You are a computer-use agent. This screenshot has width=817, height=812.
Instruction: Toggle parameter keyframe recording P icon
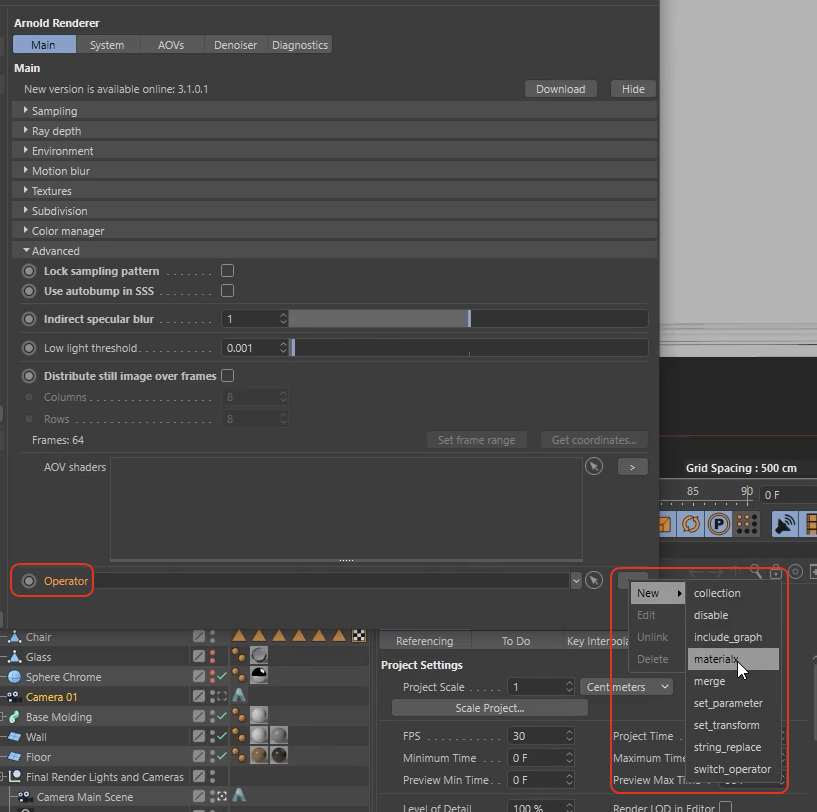tap(719, 524)
